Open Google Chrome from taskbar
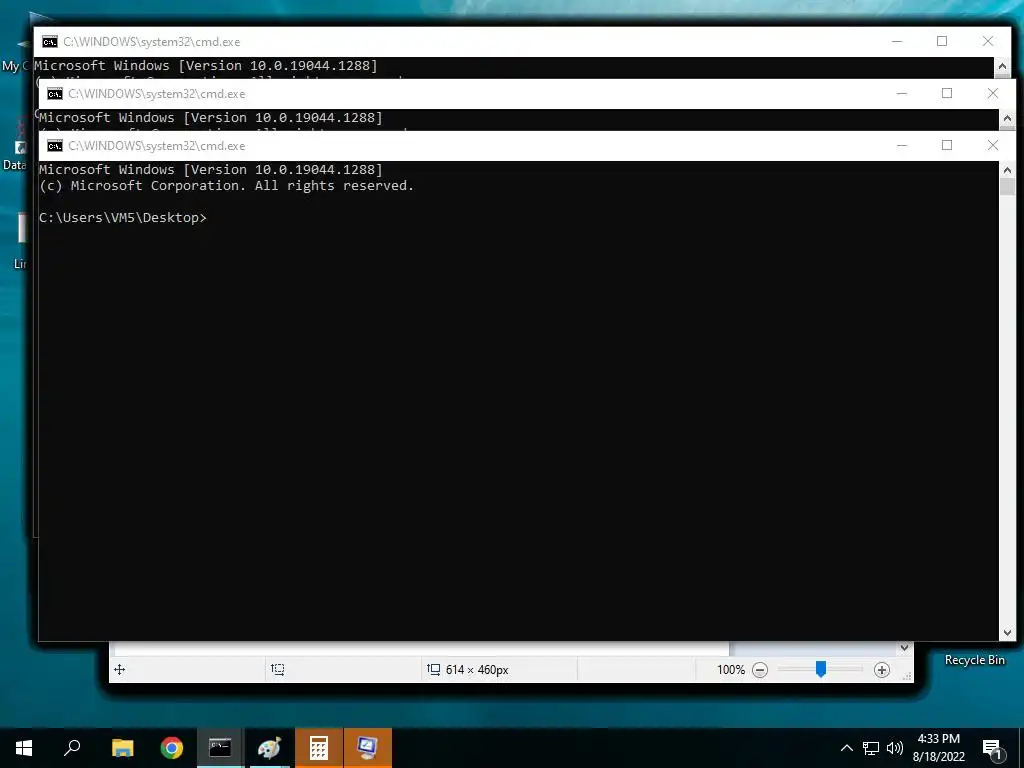 172,748
